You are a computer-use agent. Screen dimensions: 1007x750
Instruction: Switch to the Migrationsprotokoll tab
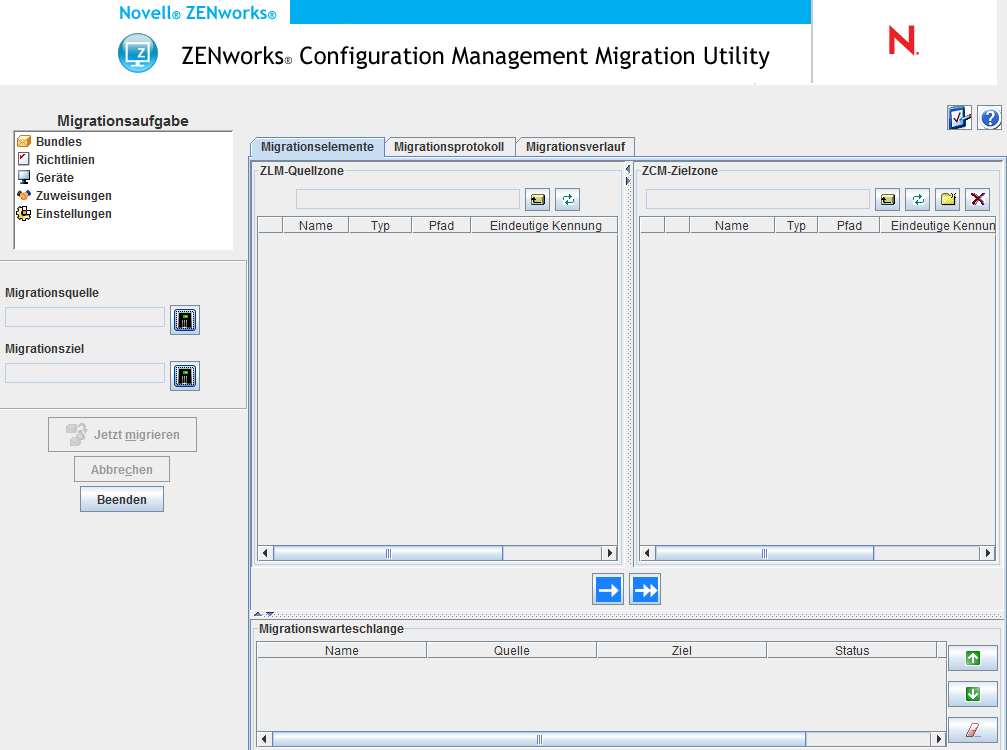[x=450, y=146]
